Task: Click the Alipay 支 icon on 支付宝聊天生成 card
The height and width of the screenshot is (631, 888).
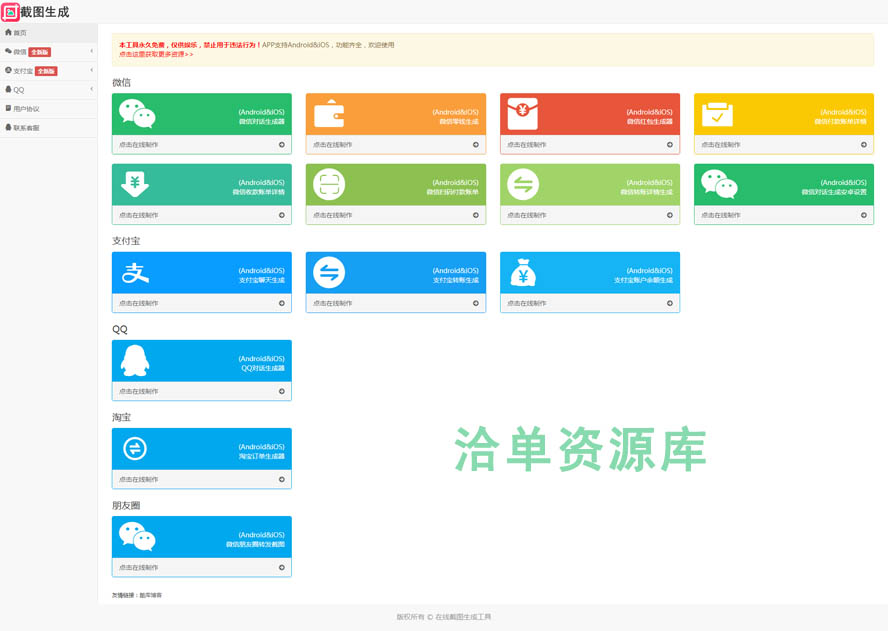Action: click(x=135, y=272)
